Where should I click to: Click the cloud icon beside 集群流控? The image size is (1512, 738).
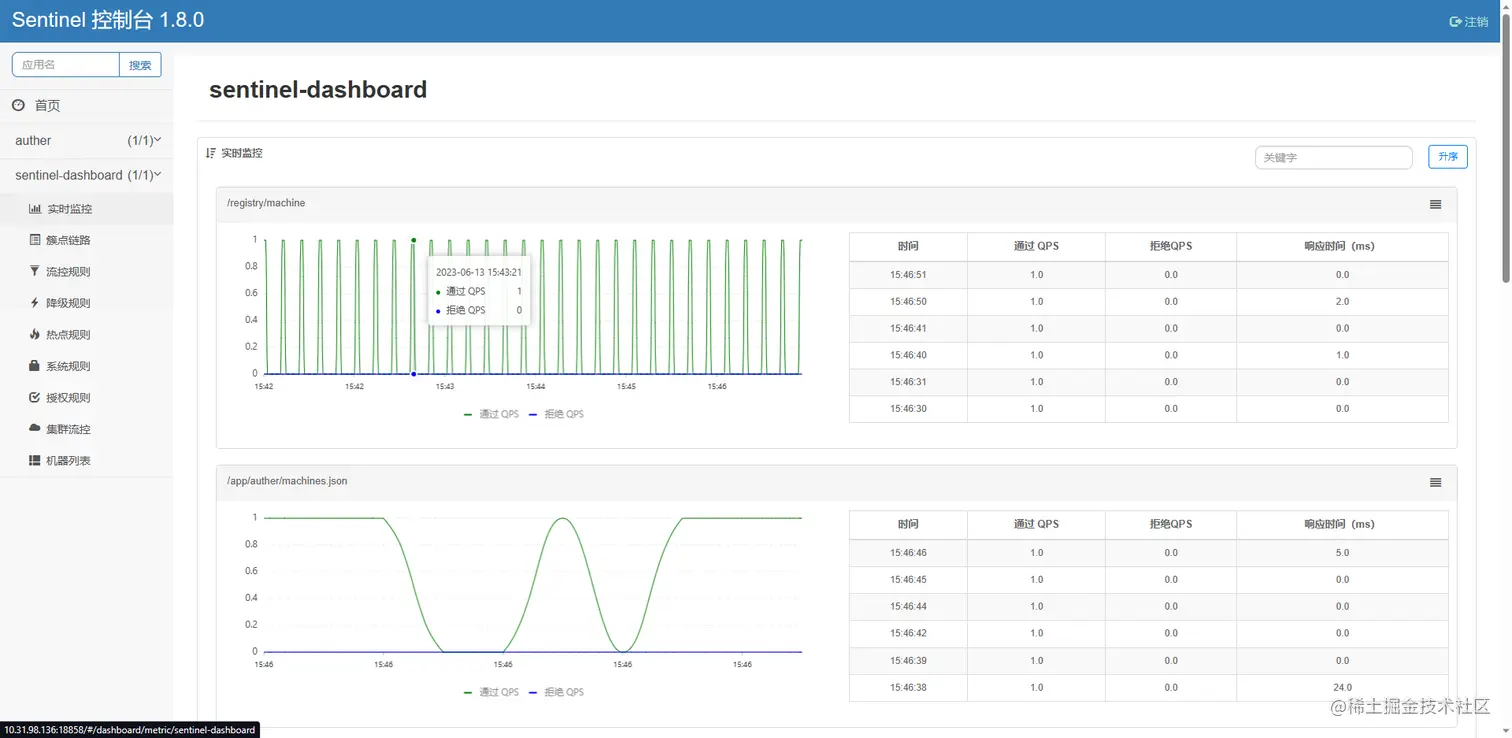pos(36,429)
